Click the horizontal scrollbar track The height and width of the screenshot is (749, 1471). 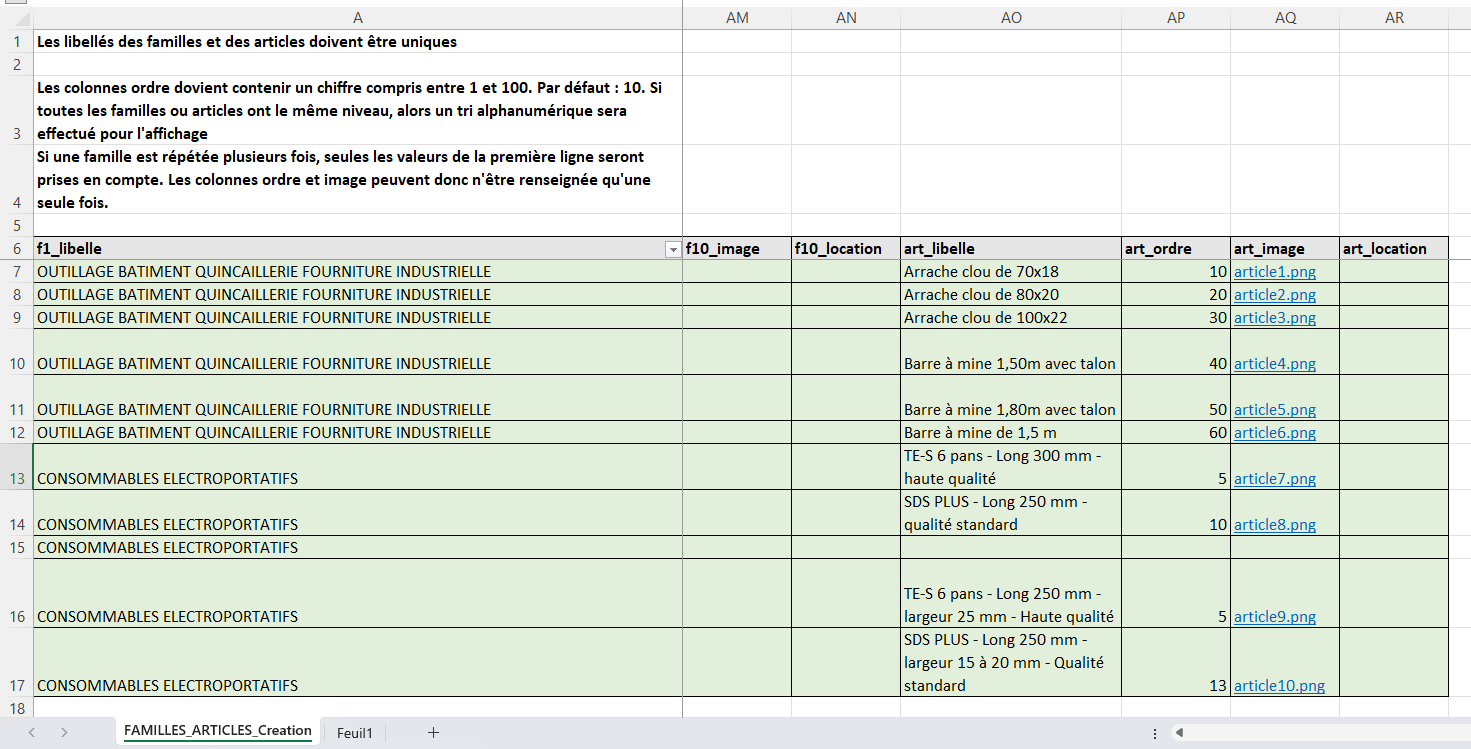click(1320, 733)
